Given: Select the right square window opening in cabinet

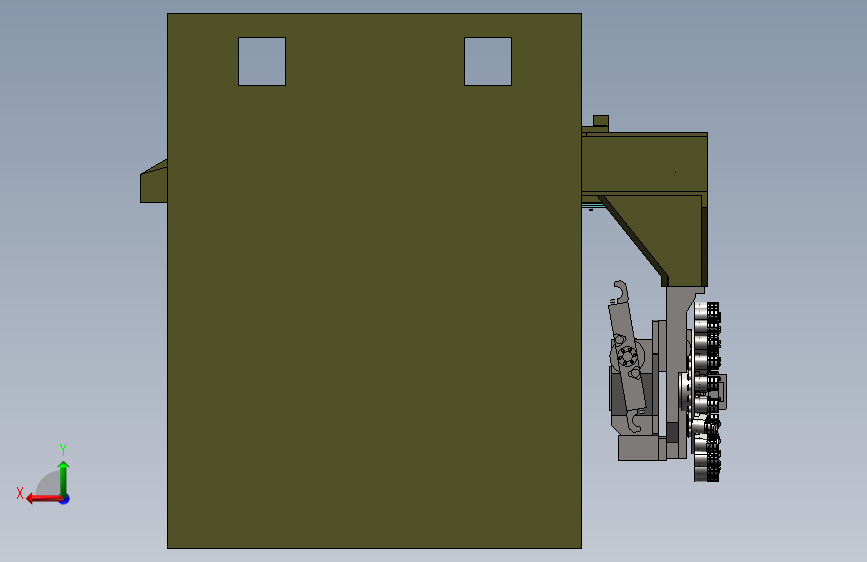Looking at the screenshot, I should pos(488,61).
